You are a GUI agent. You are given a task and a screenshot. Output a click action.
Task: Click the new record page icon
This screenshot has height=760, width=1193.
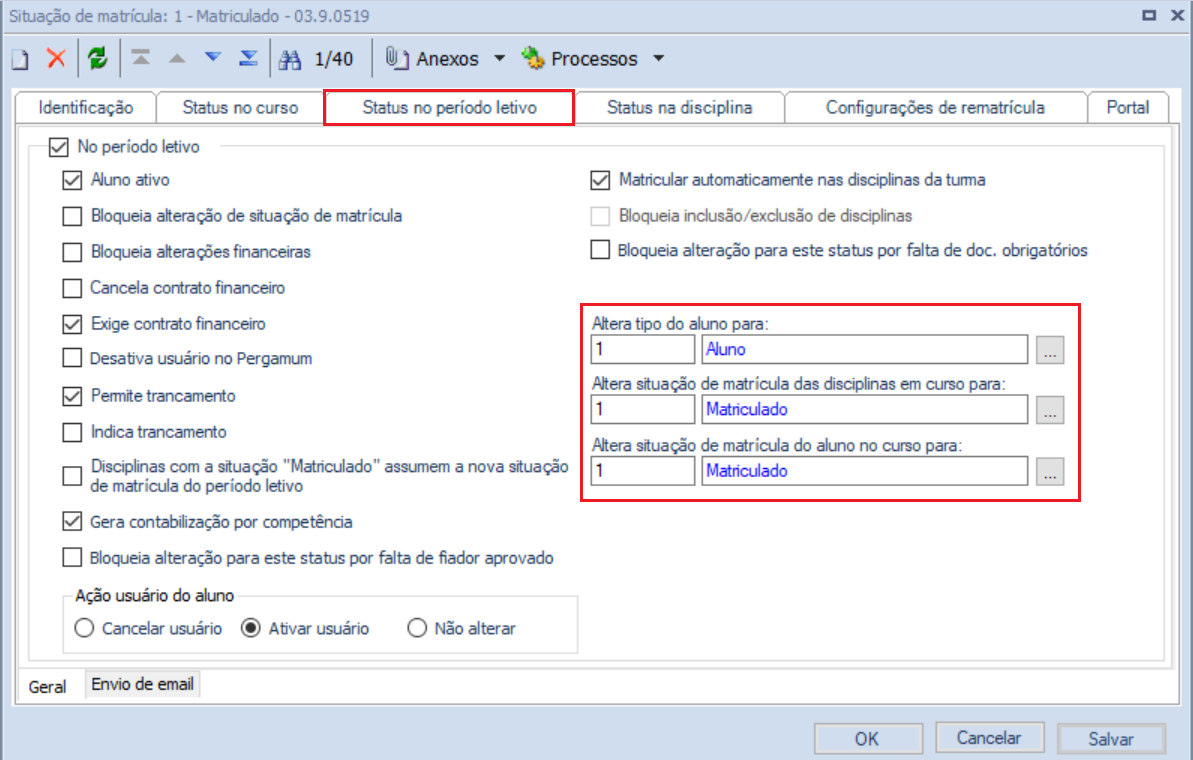(21, 59)
